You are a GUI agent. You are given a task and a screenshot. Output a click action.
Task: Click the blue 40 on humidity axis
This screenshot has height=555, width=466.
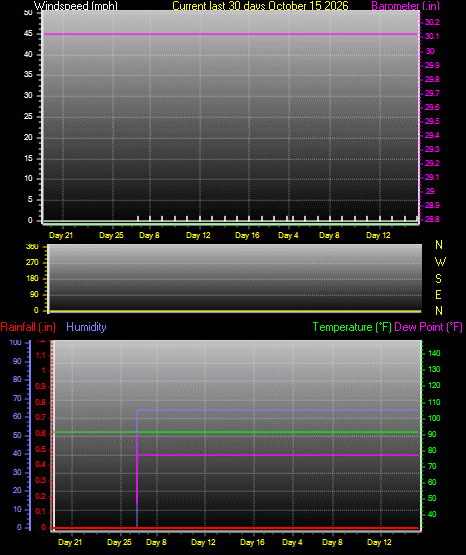[17, 453]
